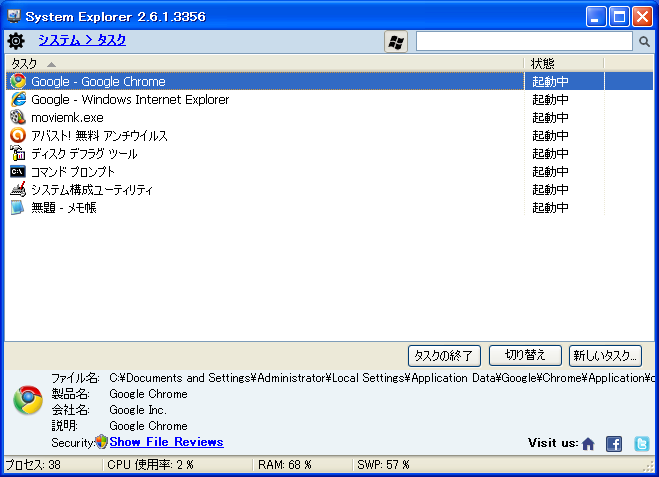Click the window resize grip corner
This screenshot has height=477, width=659.
pos(650,466)
